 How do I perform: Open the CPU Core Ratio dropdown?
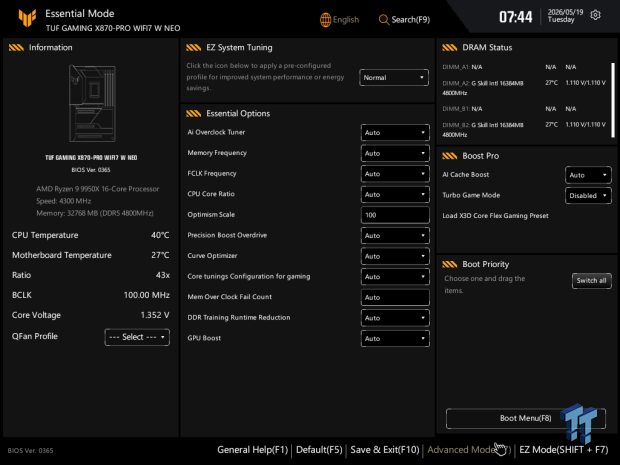(395, 194)
